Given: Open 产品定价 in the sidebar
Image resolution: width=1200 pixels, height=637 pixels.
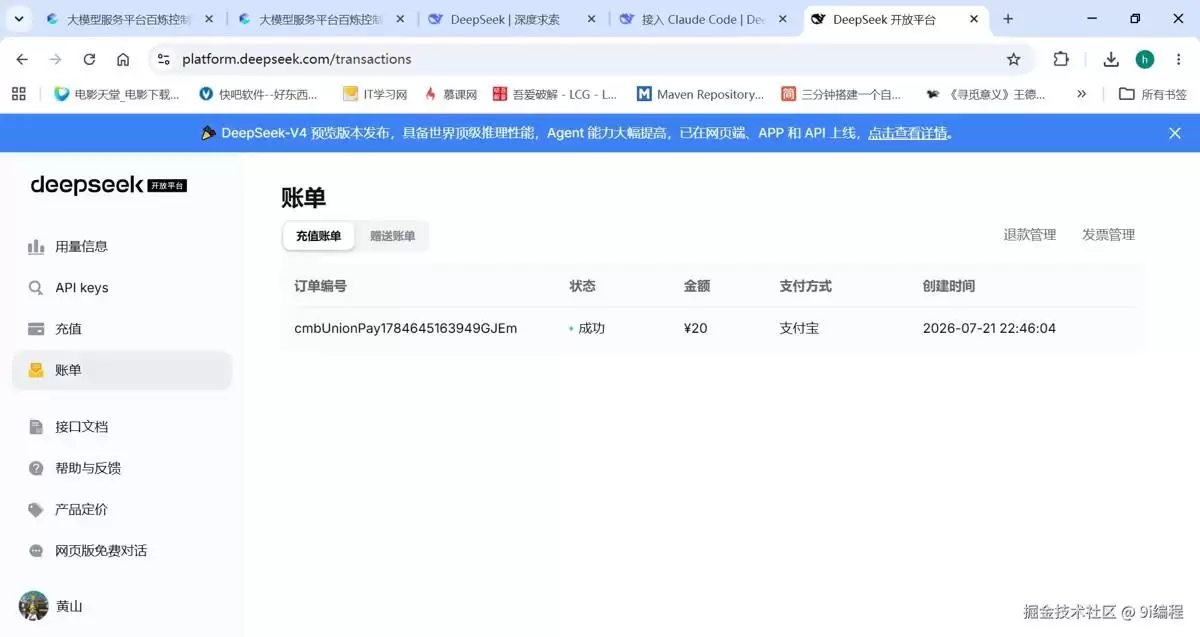Looking at the screenshot, I should (122, 509).
